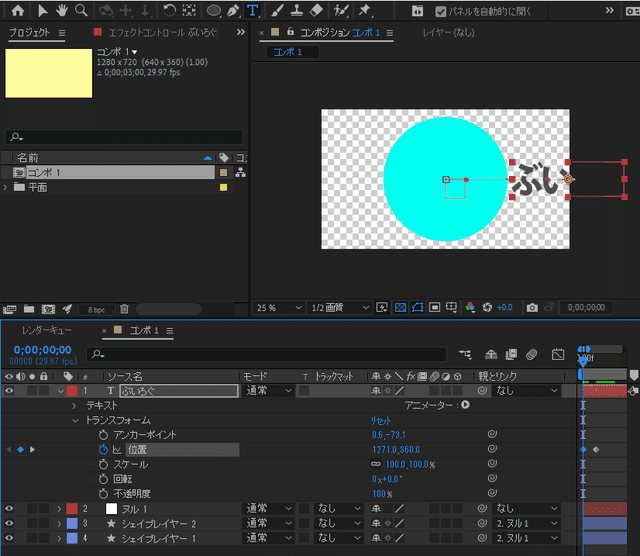Select the Puppet Pin tool

[x=364, y=11]
